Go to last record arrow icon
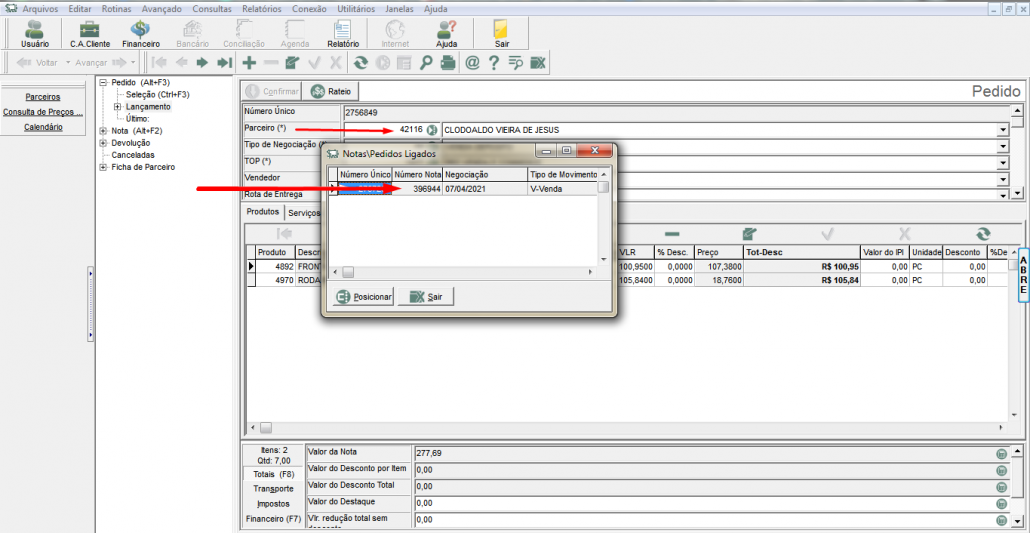 pos(225,63)
